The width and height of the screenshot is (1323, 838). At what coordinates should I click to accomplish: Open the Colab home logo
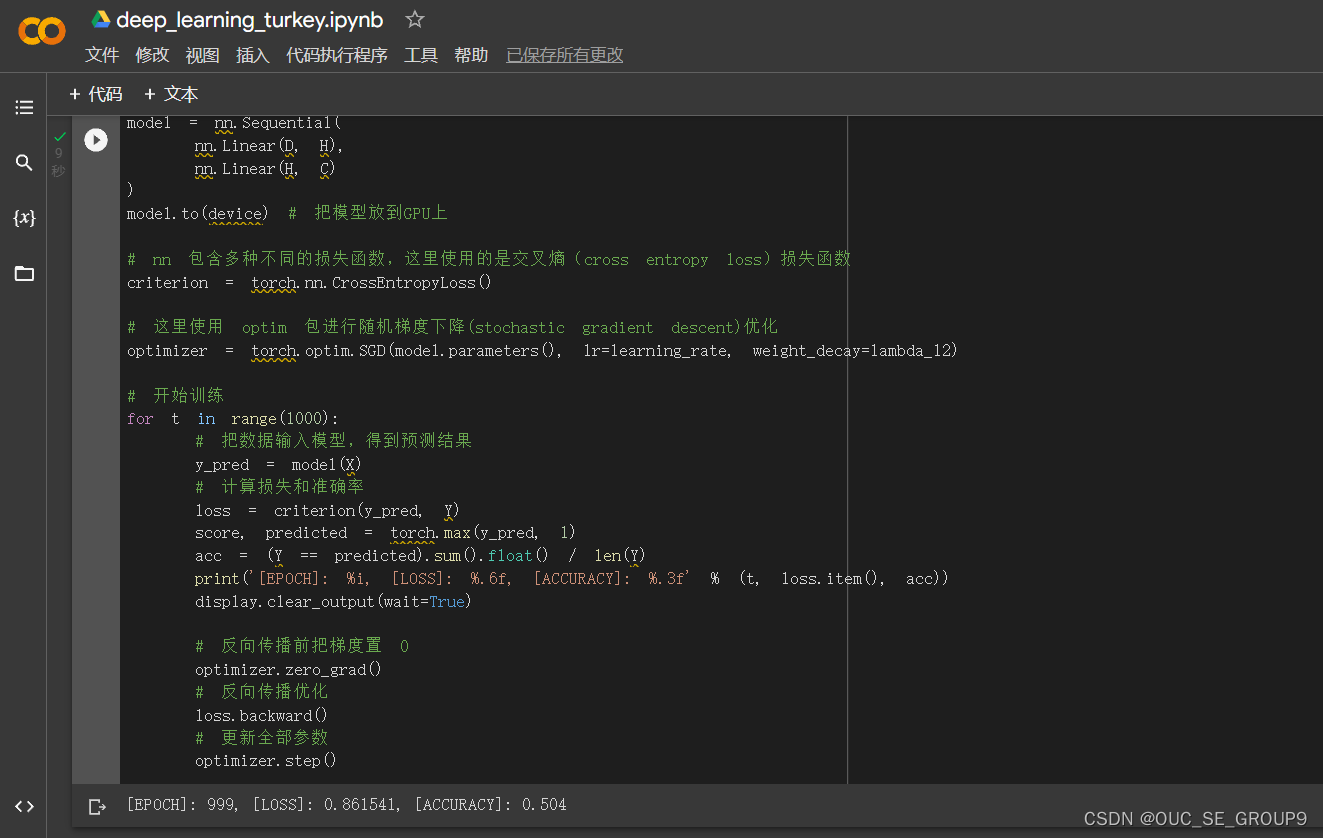click(42, 31)
